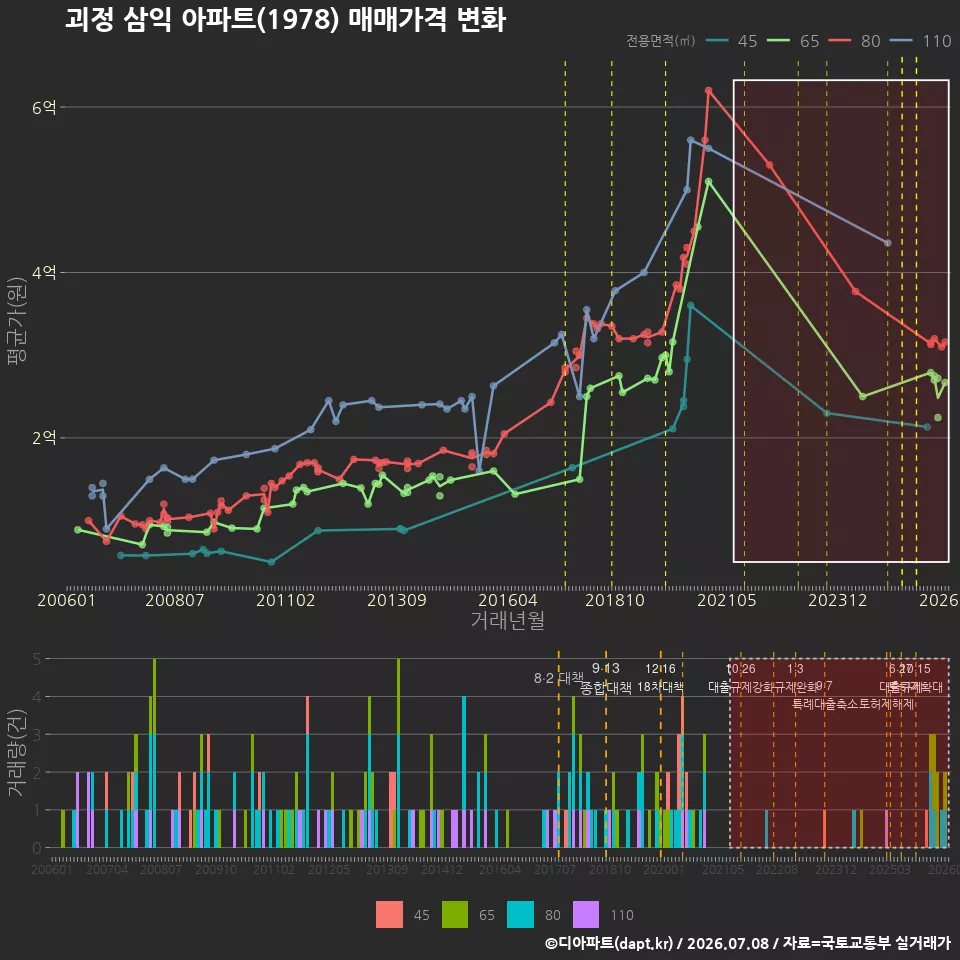
Task: Click the last point of 110 line
Action: click(888, 243)
